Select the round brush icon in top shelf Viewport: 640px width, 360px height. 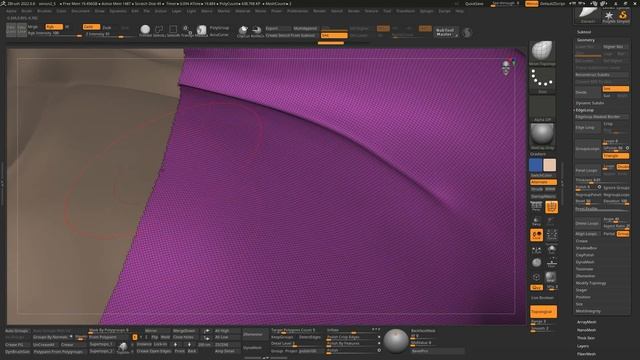pos(145,29)
